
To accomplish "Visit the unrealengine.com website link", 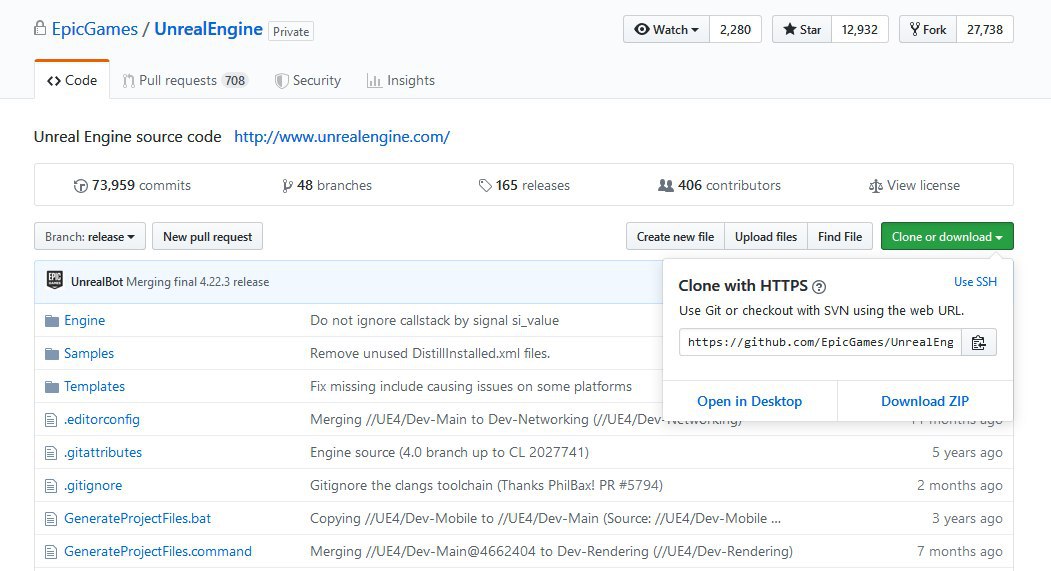I will coord(342,137).
